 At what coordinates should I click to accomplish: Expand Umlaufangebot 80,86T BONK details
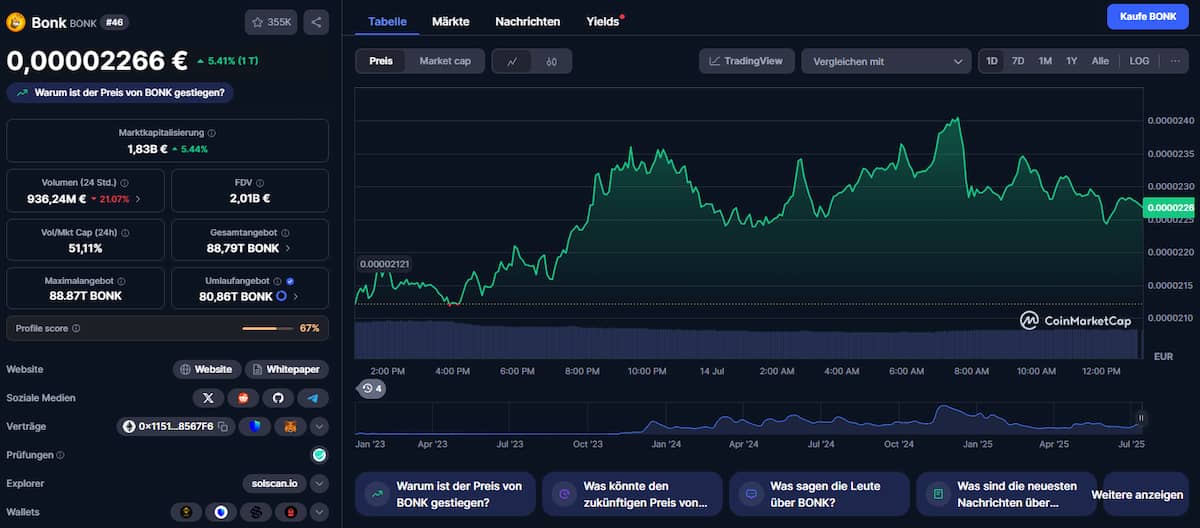[x=298, y=297]
